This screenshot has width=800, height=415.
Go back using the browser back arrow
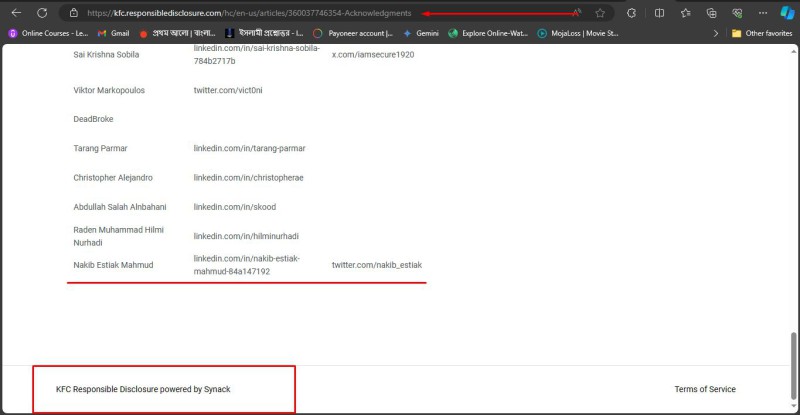pos(16,13)
